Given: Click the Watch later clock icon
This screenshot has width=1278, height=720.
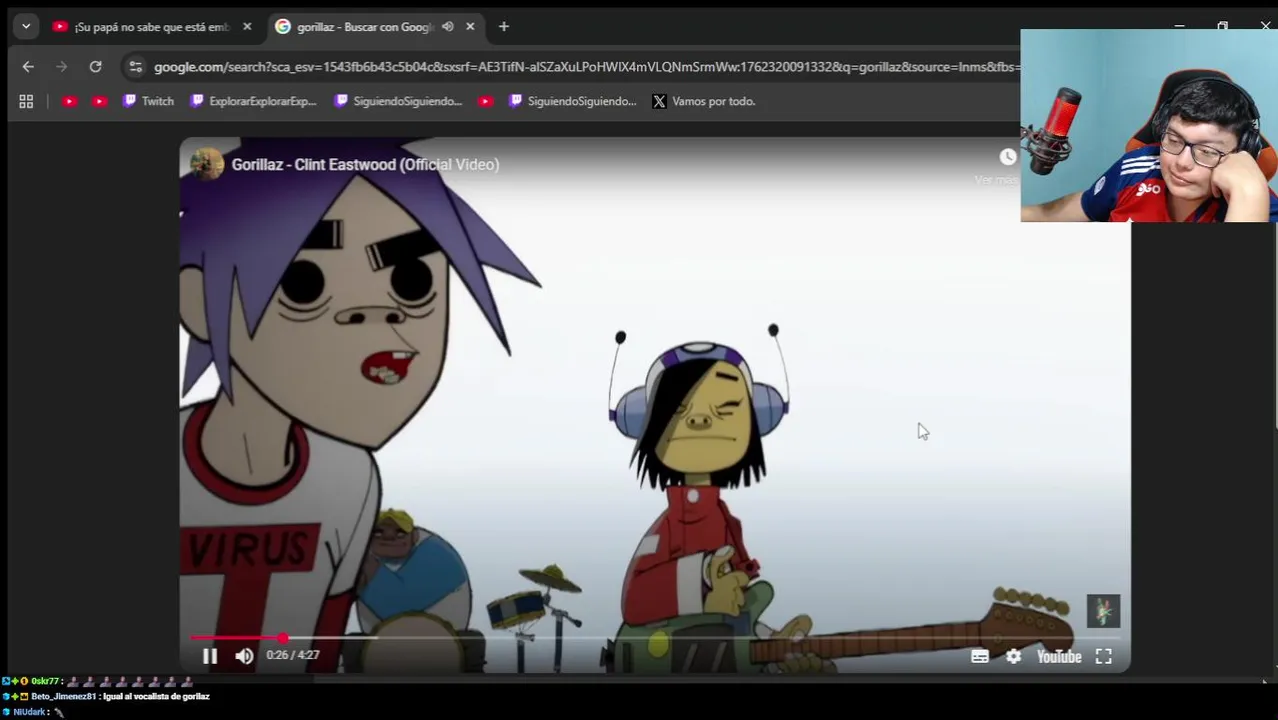Looking at the screenshot, I should tap(1008, 157).
